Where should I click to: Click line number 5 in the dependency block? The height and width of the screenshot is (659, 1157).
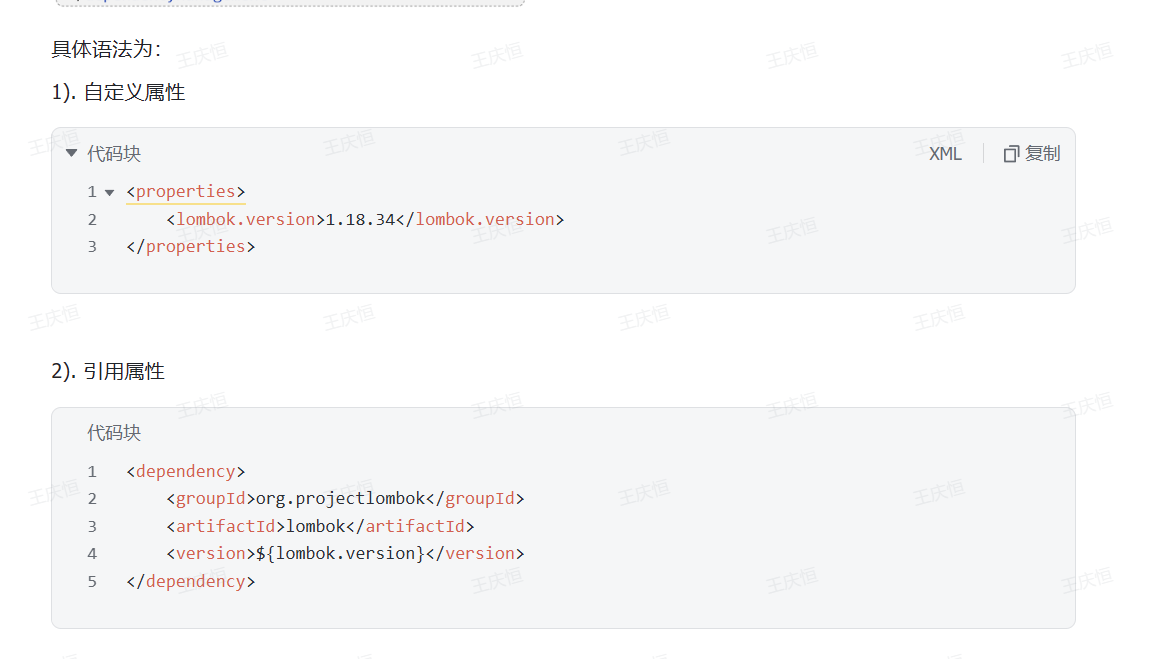[92, 581]
